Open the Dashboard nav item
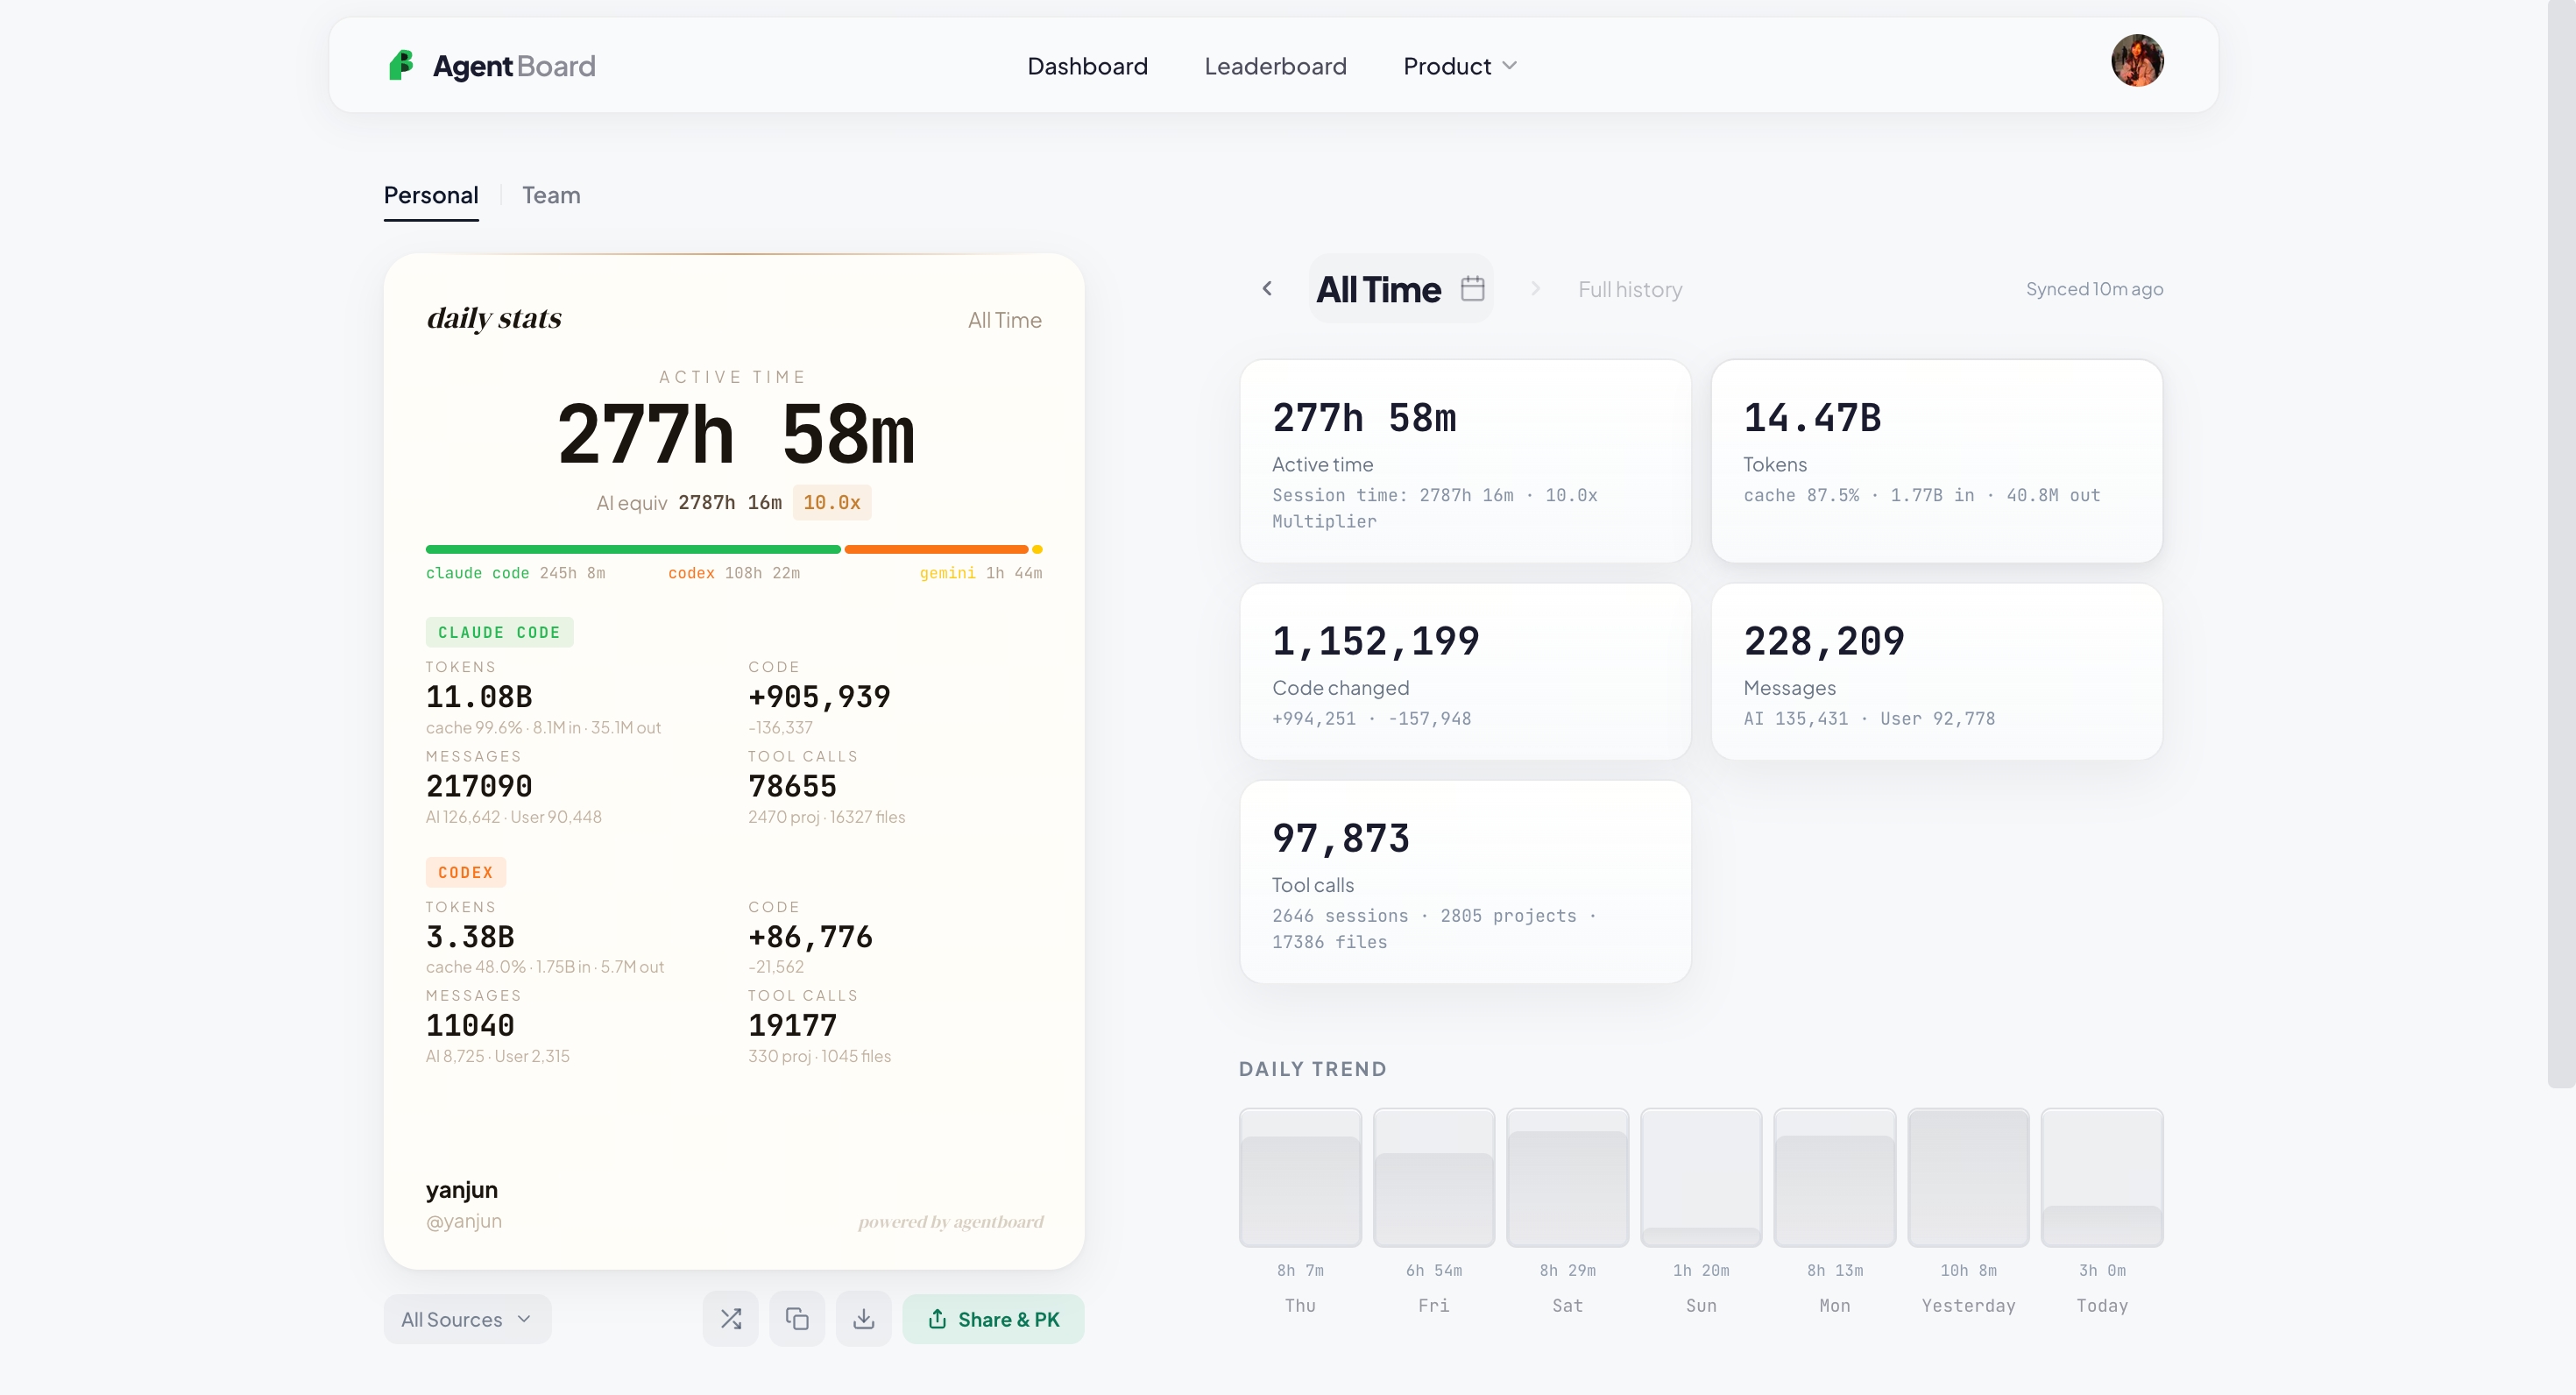 coord(1087,66)
